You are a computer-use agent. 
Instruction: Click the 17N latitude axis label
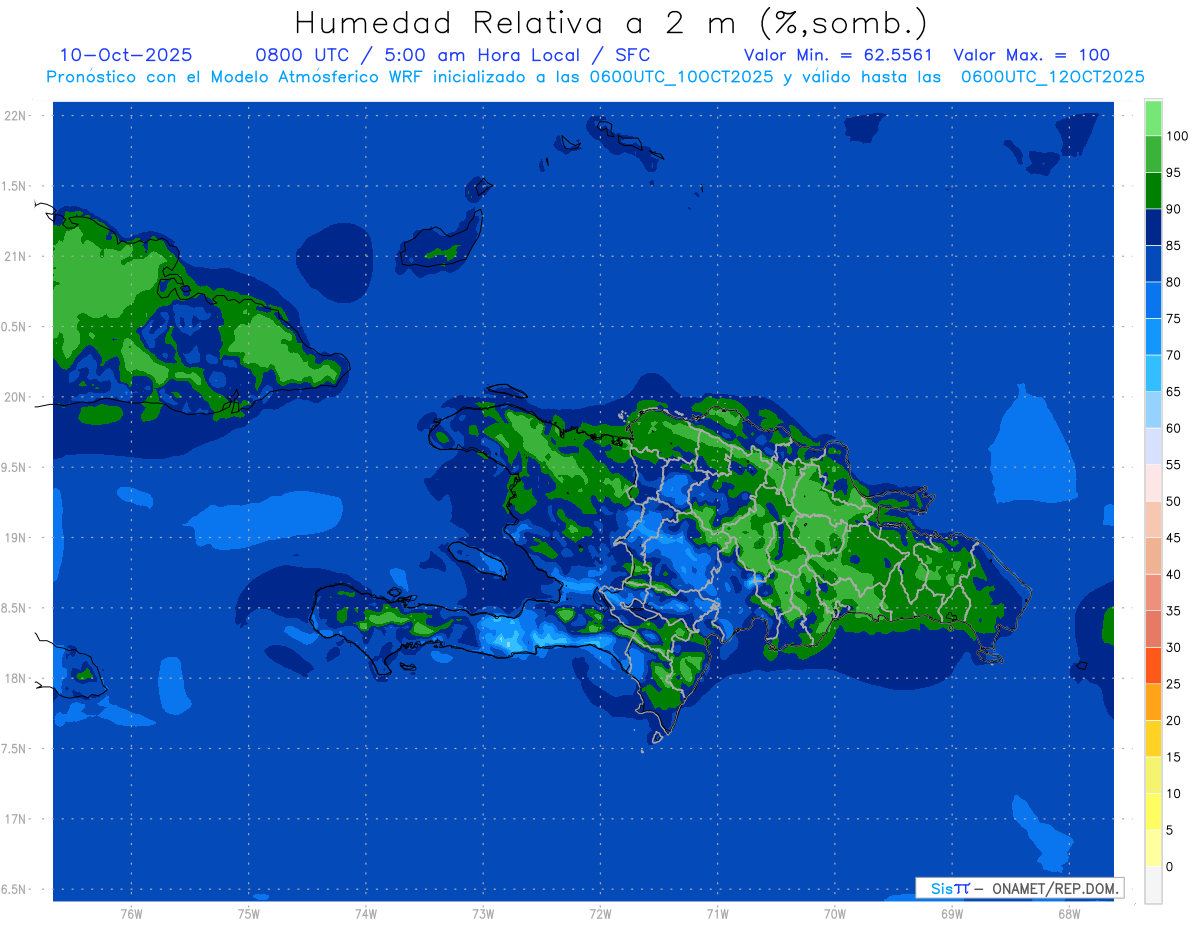tap(16, 819)
